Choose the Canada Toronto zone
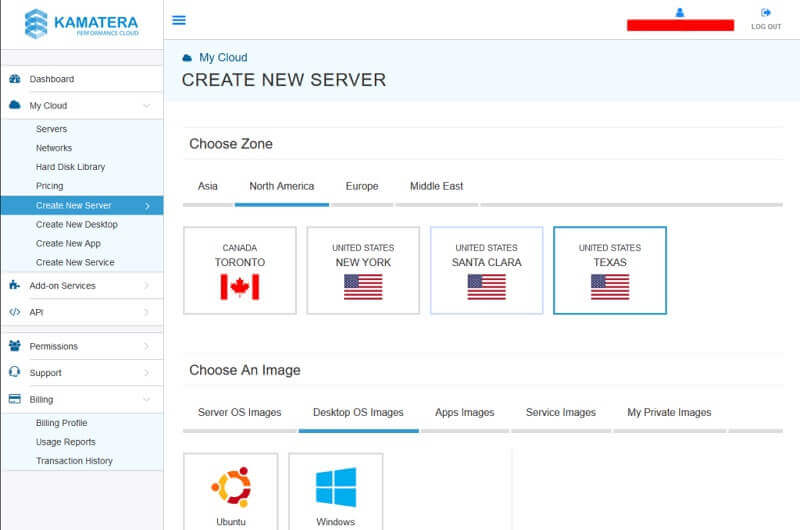The width and height of the screenshot is (800, 530). (240, 270)
